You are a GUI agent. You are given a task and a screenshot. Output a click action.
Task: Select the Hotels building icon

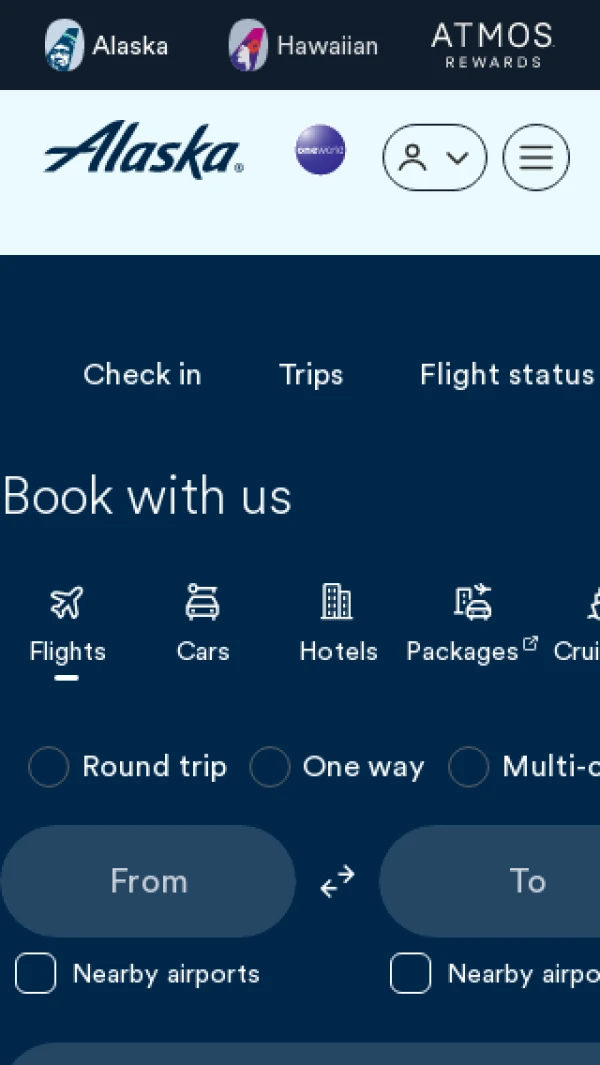[x=337, y=601]
